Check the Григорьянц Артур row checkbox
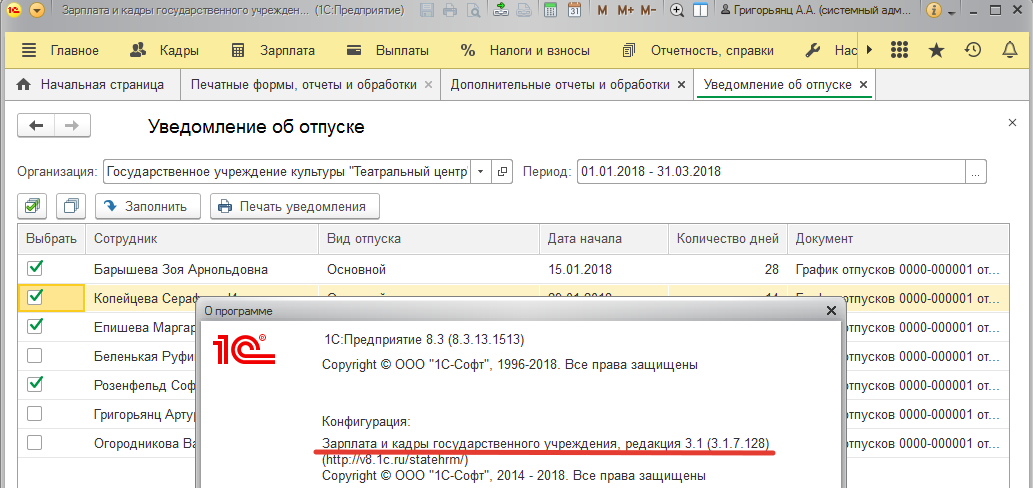 coord(35,414)
